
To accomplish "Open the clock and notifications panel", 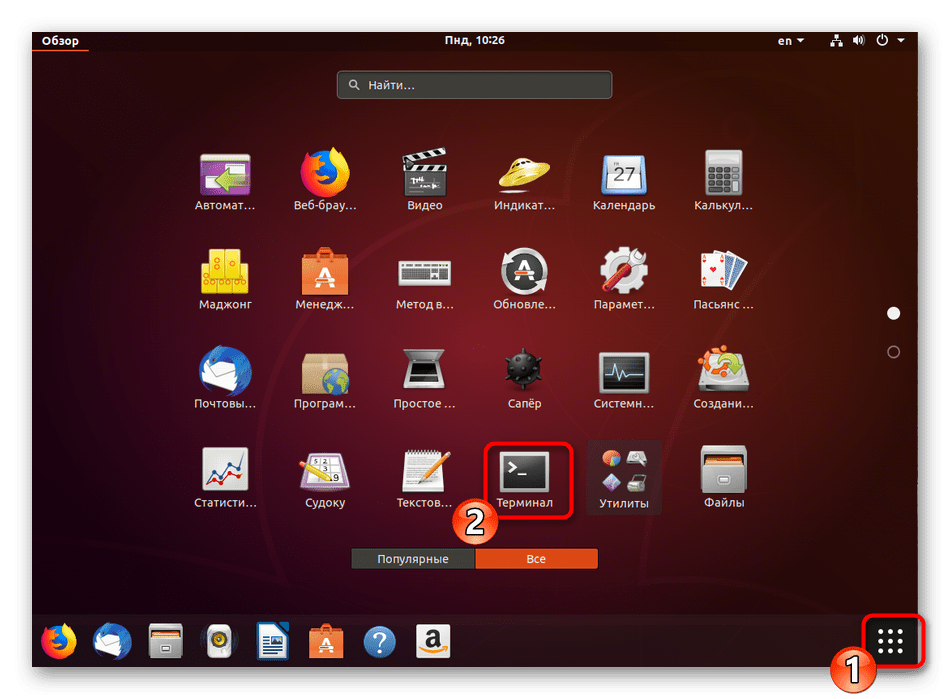I will coord(474,41).
